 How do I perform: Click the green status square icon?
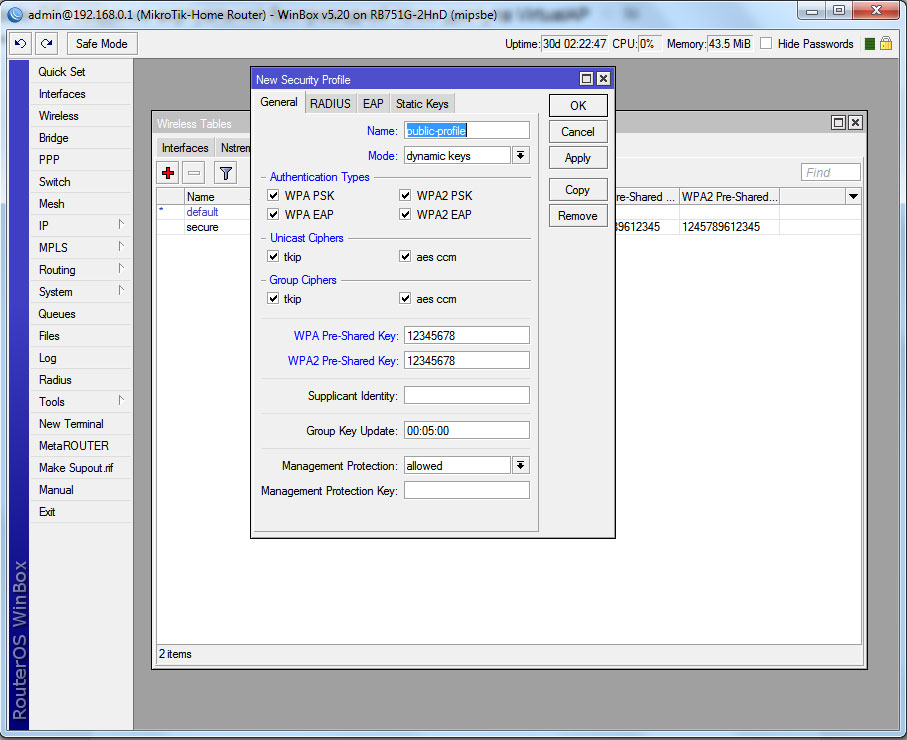pos(870,44)
